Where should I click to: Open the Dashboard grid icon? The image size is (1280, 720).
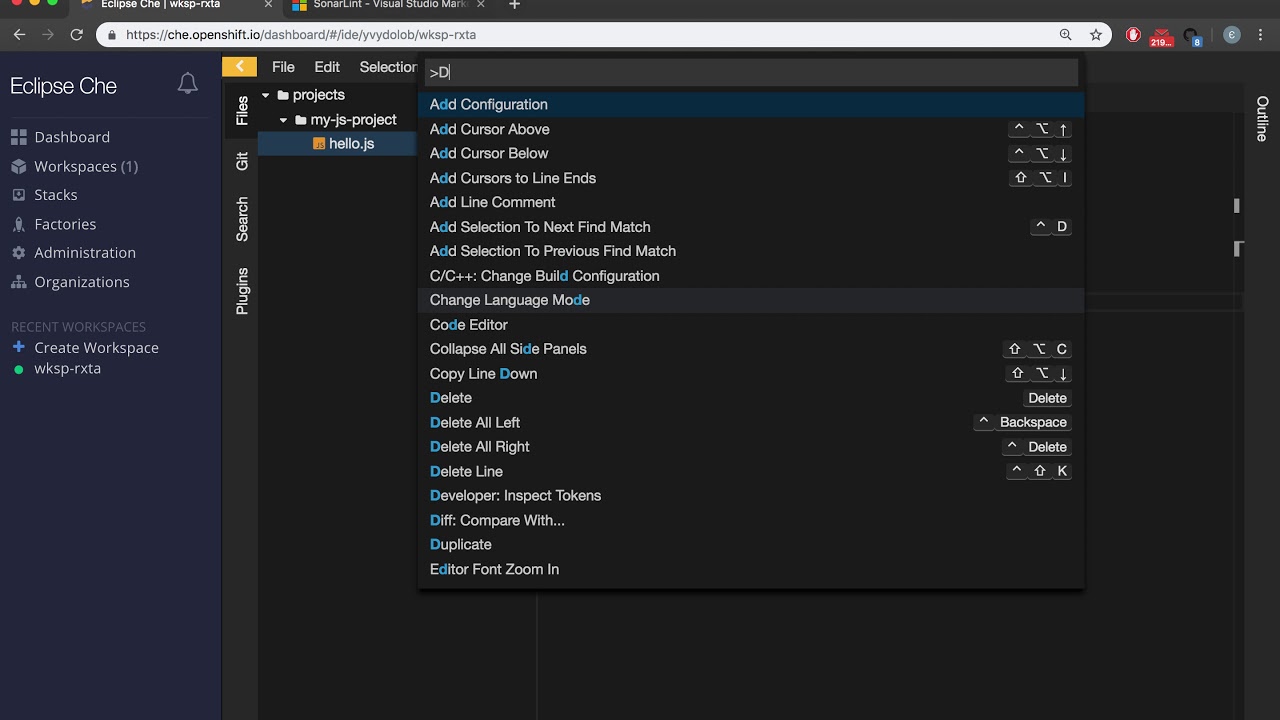[x=18, y=137]
